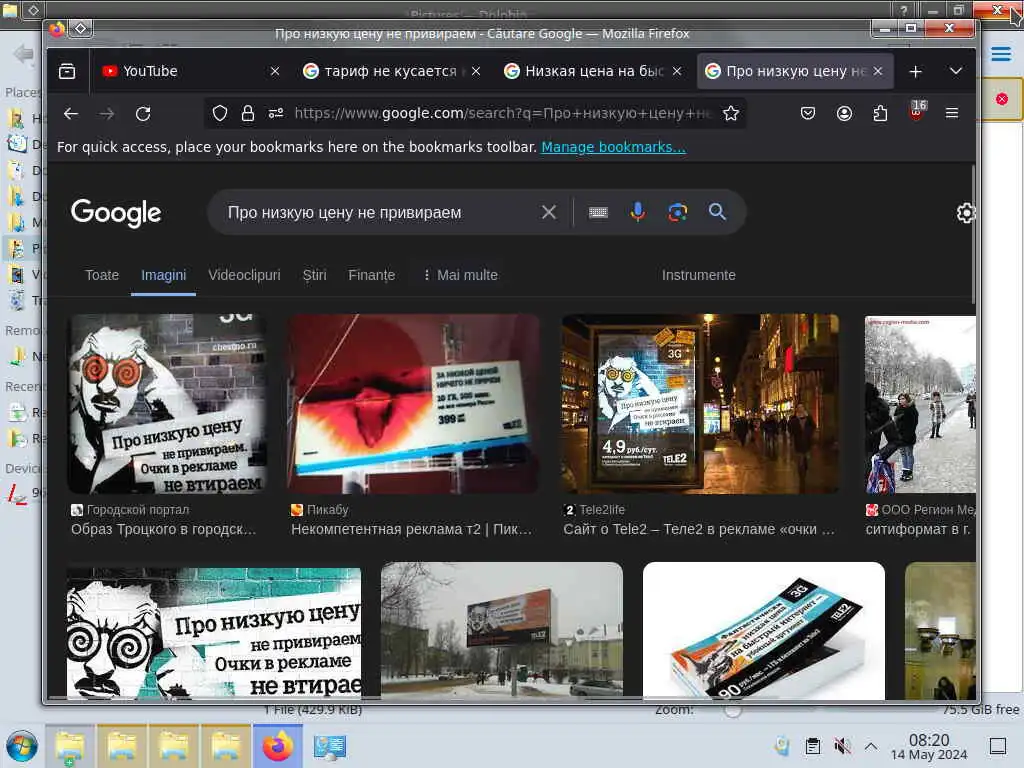Open snowy street billboard thumbnail
The image size is (1024, 768).
pos(502,630)
